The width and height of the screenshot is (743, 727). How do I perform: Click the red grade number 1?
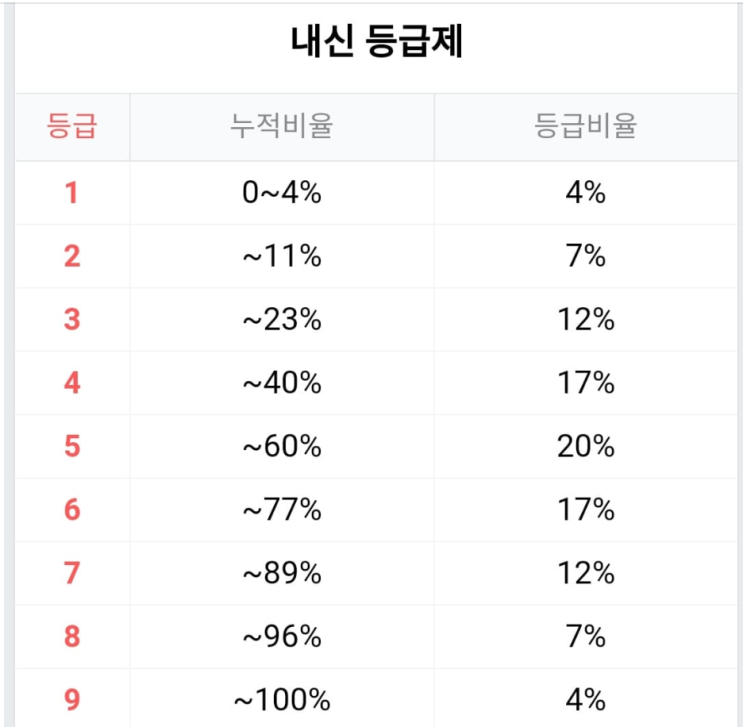[x=72, y=193]
